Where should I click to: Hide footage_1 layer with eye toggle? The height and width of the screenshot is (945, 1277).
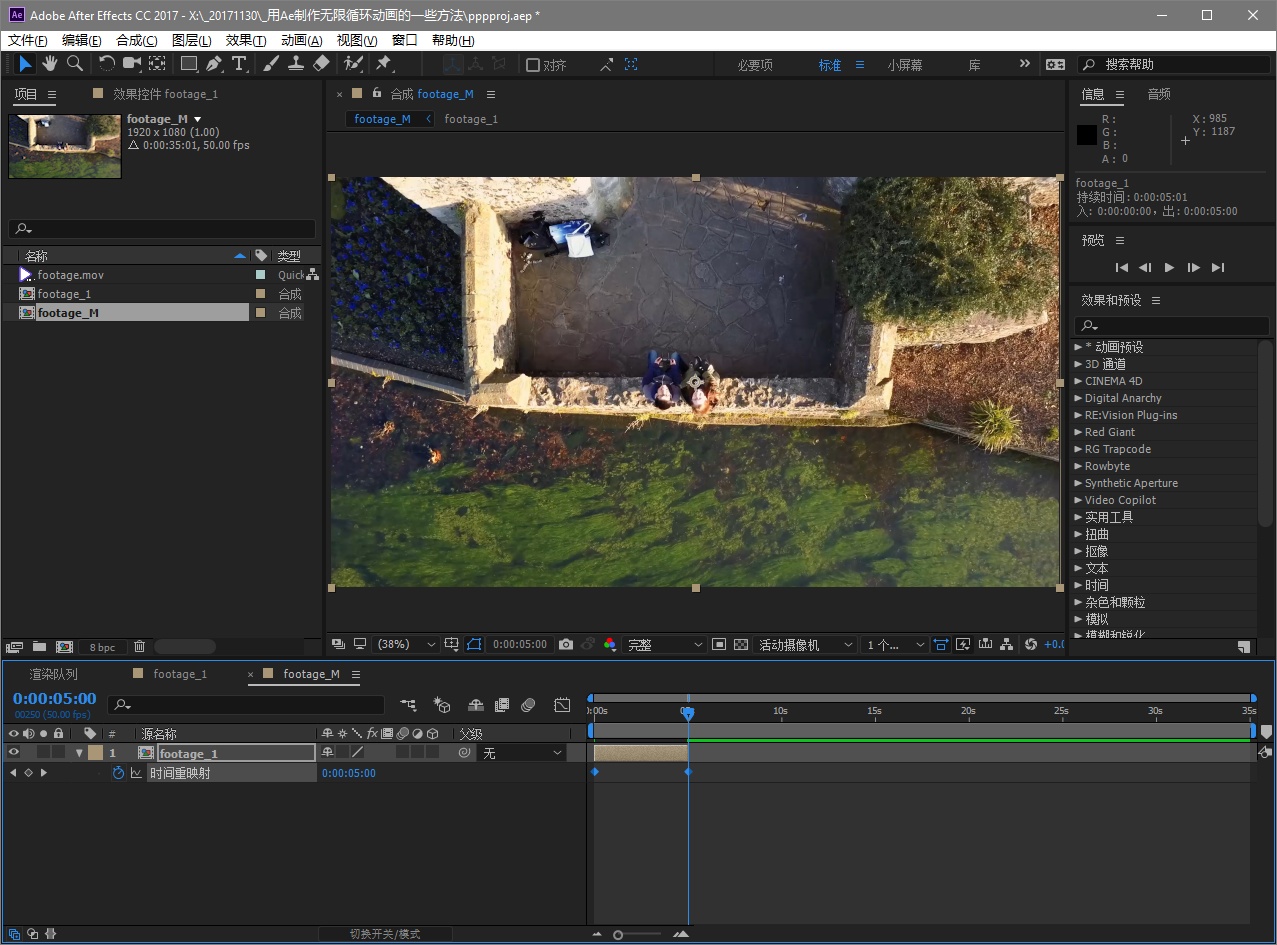pyautogui.click(x=14, y=753)
